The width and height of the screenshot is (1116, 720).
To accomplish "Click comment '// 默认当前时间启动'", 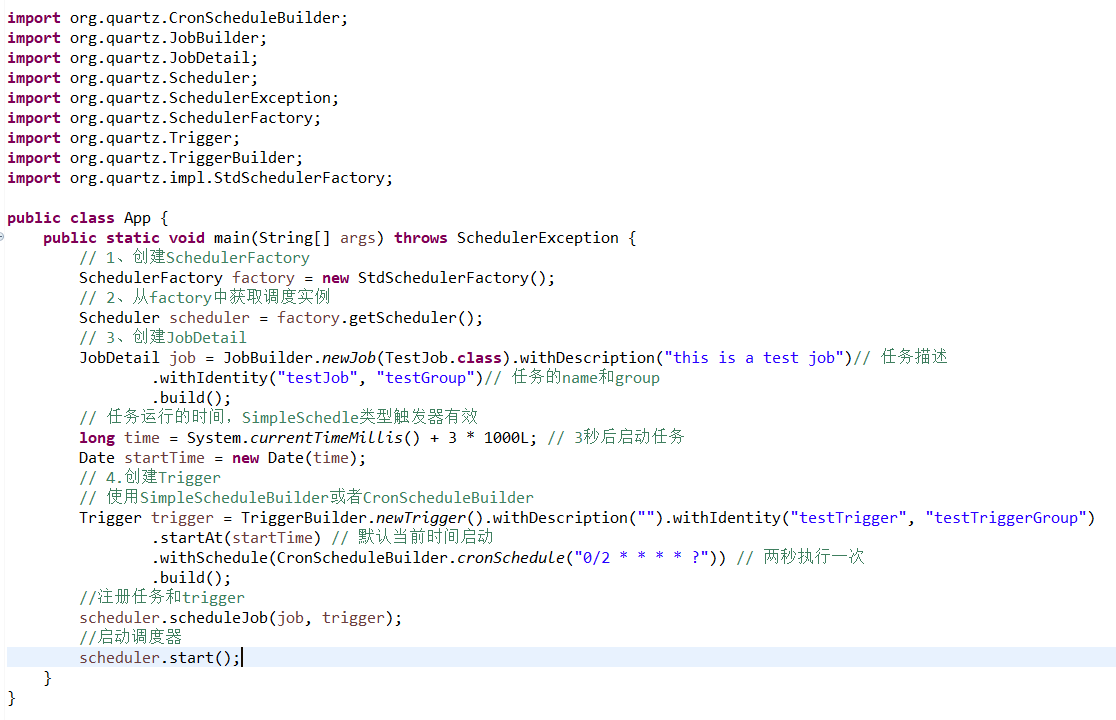I will (x=412, y=537).
